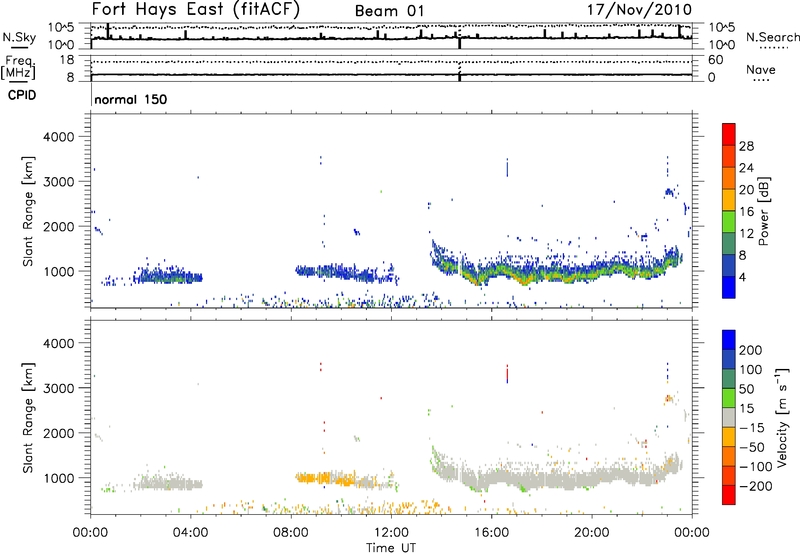The image size is (800, 554).
Task: Click the "Power [dB]" colorbar title
Action: pos(763,211)
